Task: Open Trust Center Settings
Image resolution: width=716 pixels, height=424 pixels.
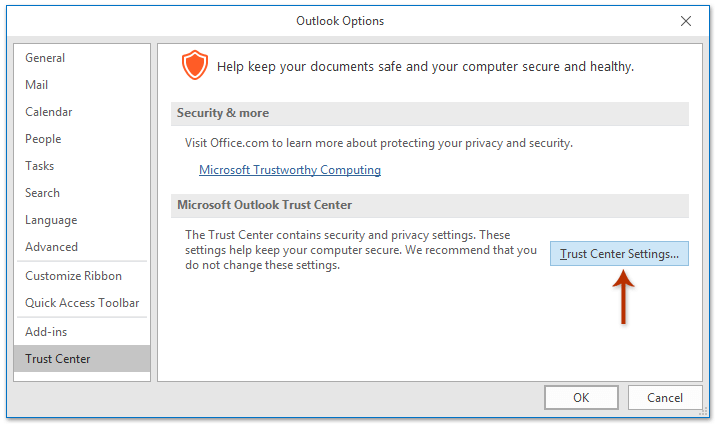Action: click(x=619, y=254)
